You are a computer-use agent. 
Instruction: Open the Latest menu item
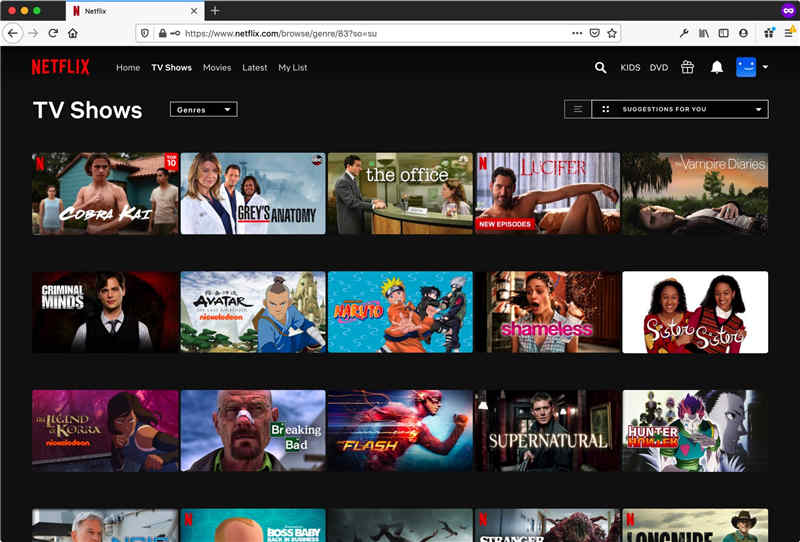click(x=255, y=67)
